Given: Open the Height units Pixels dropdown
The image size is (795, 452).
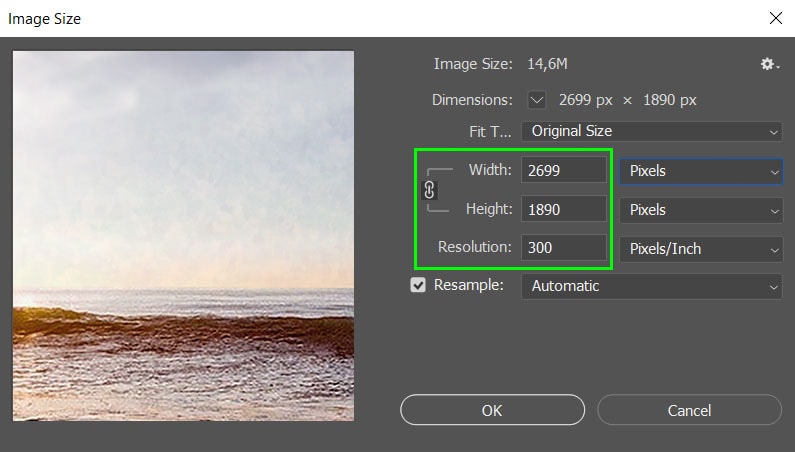Looking at the screenshot, I should click(701, 210).
